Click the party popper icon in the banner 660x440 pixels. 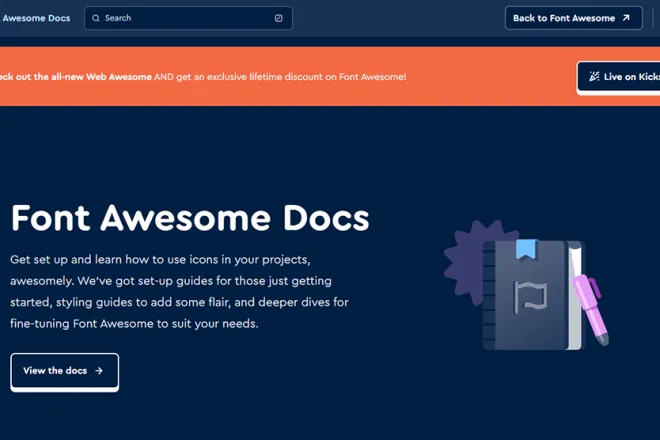coord(594,77)
